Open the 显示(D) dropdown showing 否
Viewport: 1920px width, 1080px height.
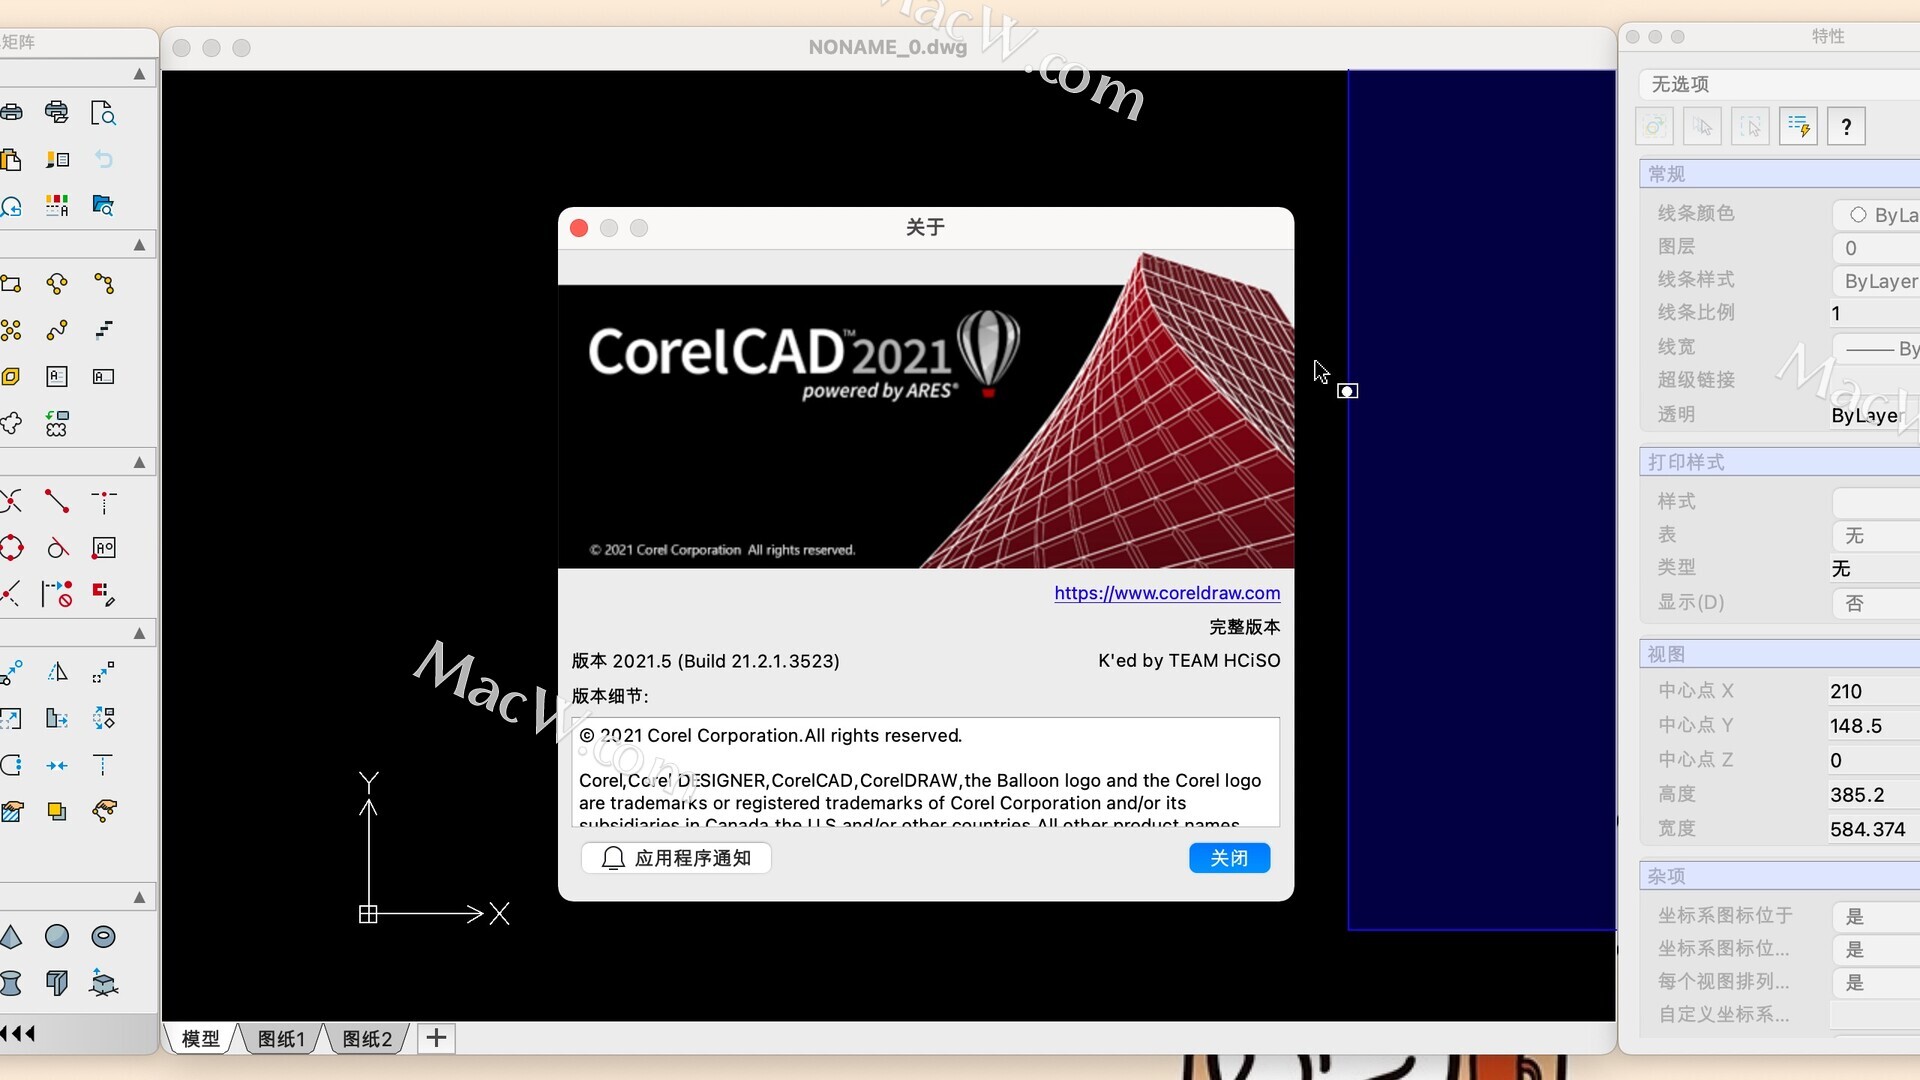pos(1876,603)
